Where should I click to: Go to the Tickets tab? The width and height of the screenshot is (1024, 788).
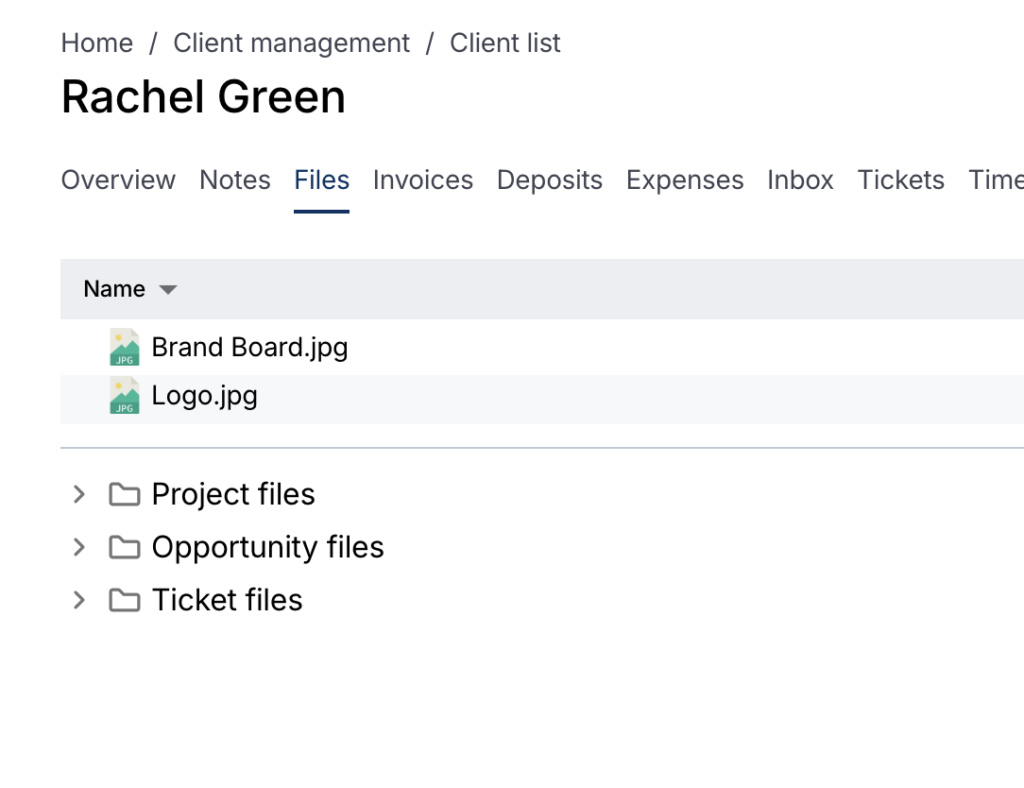click(x=900, y=180)
